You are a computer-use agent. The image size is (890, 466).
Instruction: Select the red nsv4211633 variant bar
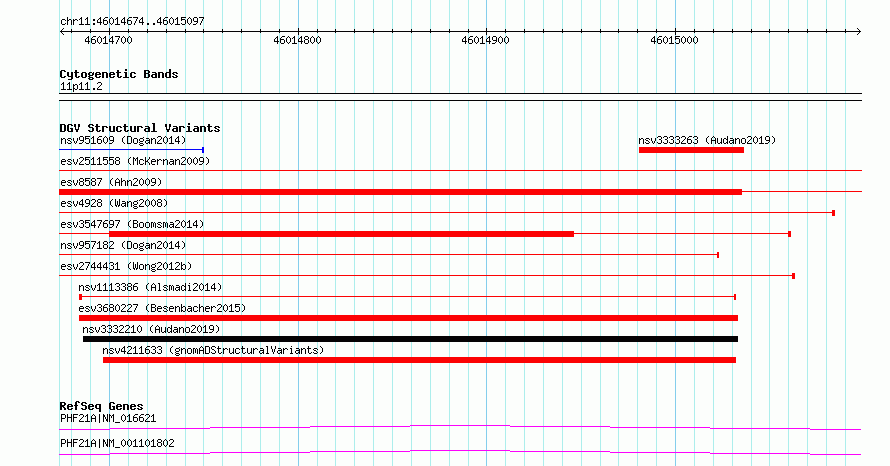coord(419,360)
